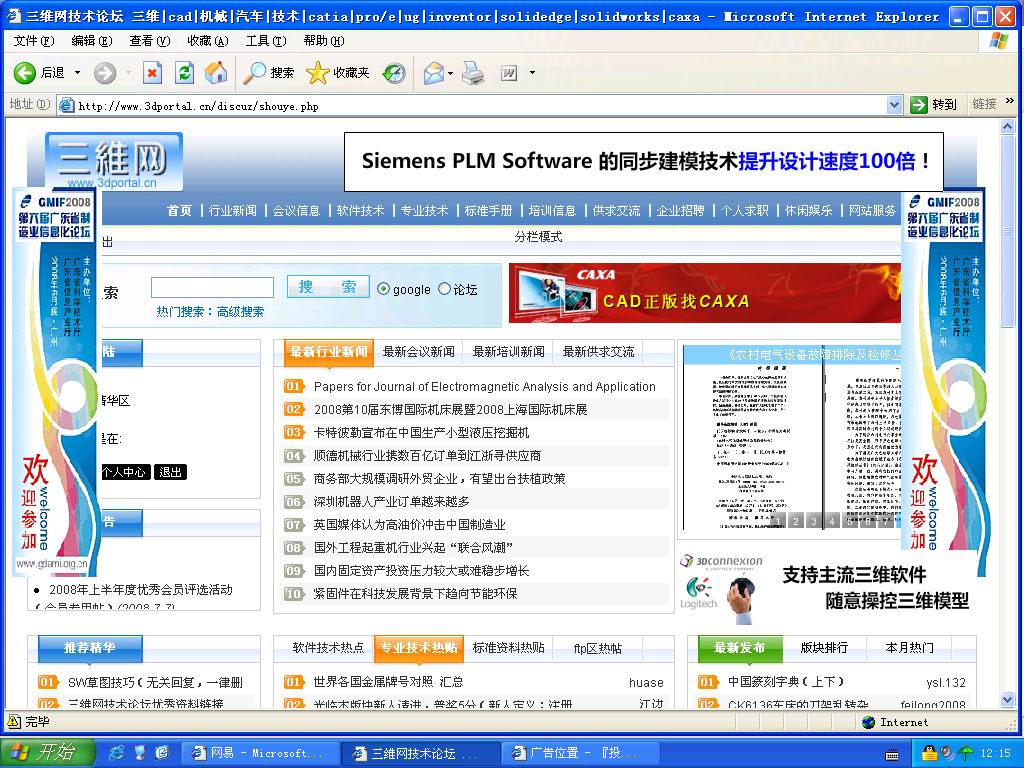The image size is (1024, 768).
Task: Switch to 网易 - Microsoft taskbar window
Action: click(x=259, y=753)
